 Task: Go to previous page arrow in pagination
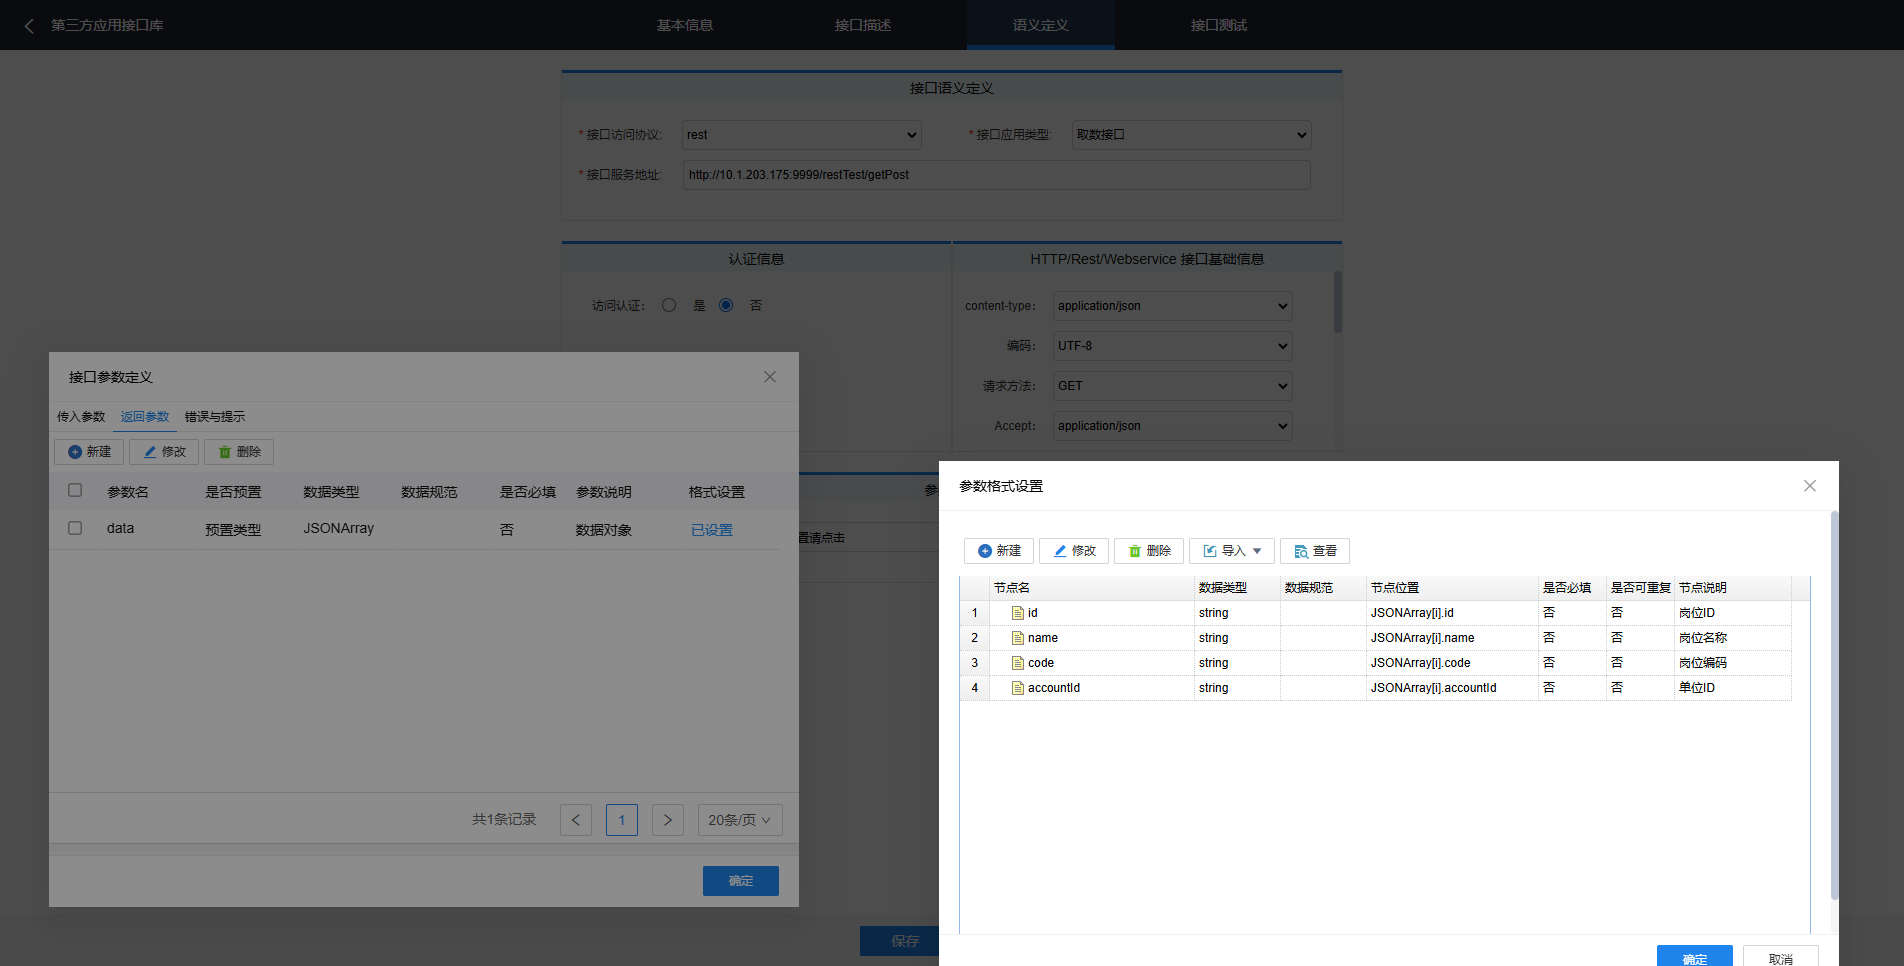coord(576,820)
